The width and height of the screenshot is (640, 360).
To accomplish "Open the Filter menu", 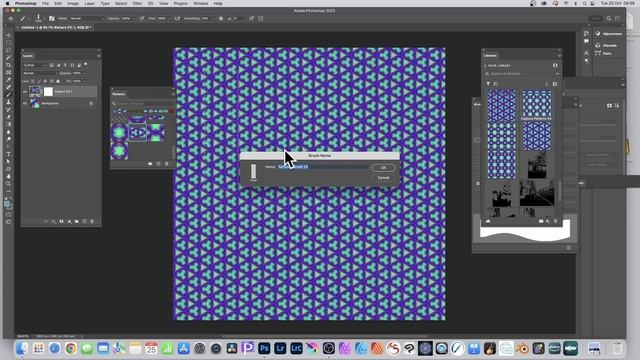I will (138, 3).
